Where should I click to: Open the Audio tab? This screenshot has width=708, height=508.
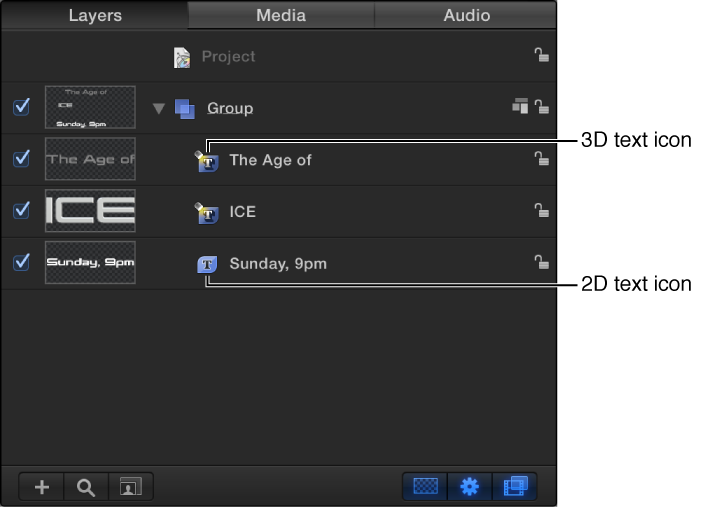pyautogui.click(x=466, y=15)
